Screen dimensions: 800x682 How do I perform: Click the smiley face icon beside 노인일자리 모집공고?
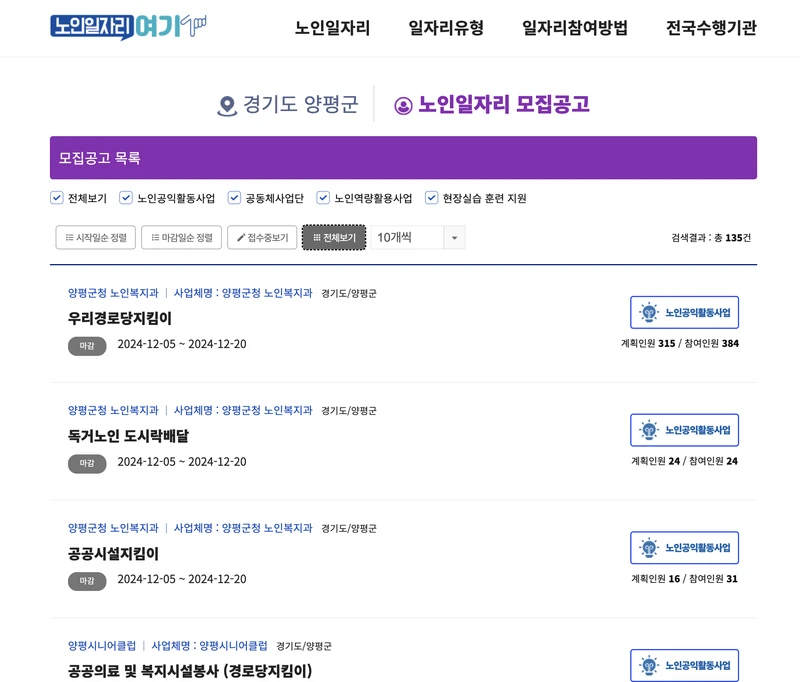[x=404, y=102]
